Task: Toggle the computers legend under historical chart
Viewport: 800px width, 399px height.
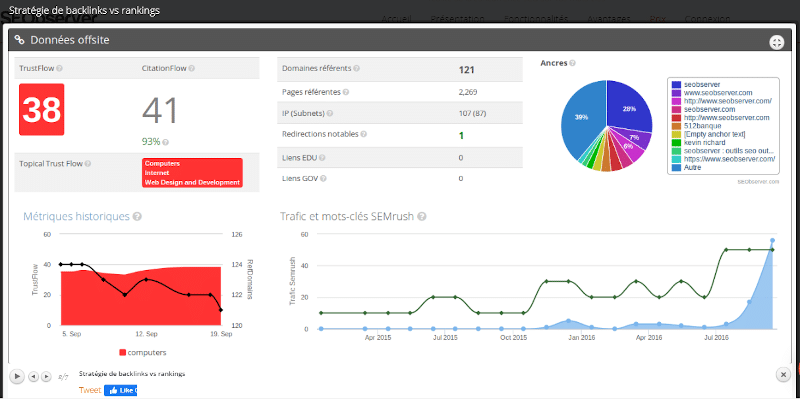Action: click(142, 353)
